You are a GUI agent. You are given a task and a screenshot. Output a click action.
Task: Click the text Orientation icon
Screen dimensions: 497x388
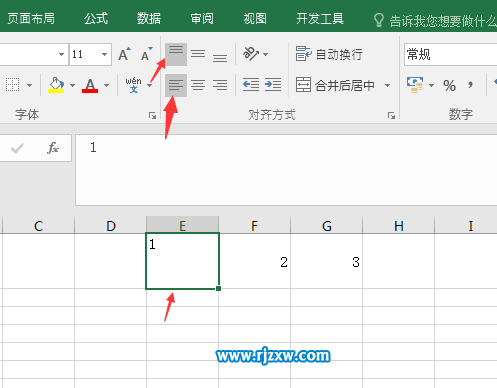point(251,54)
